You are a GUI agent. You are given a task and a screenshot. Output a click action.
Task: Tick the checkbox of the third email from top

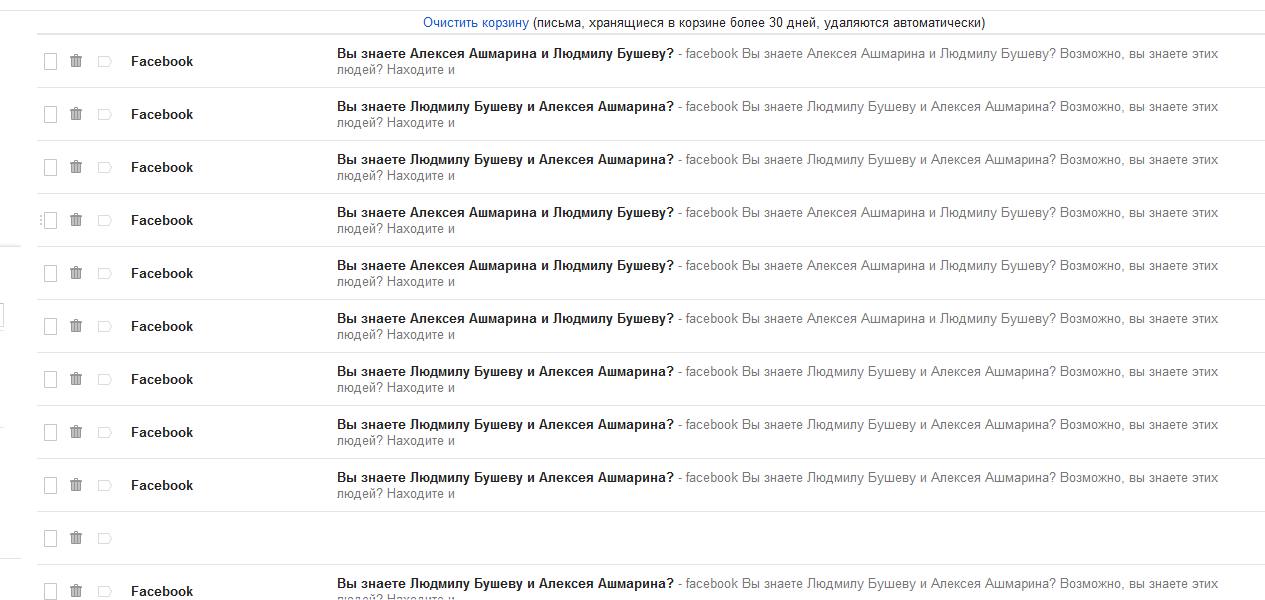click(50, 167)
